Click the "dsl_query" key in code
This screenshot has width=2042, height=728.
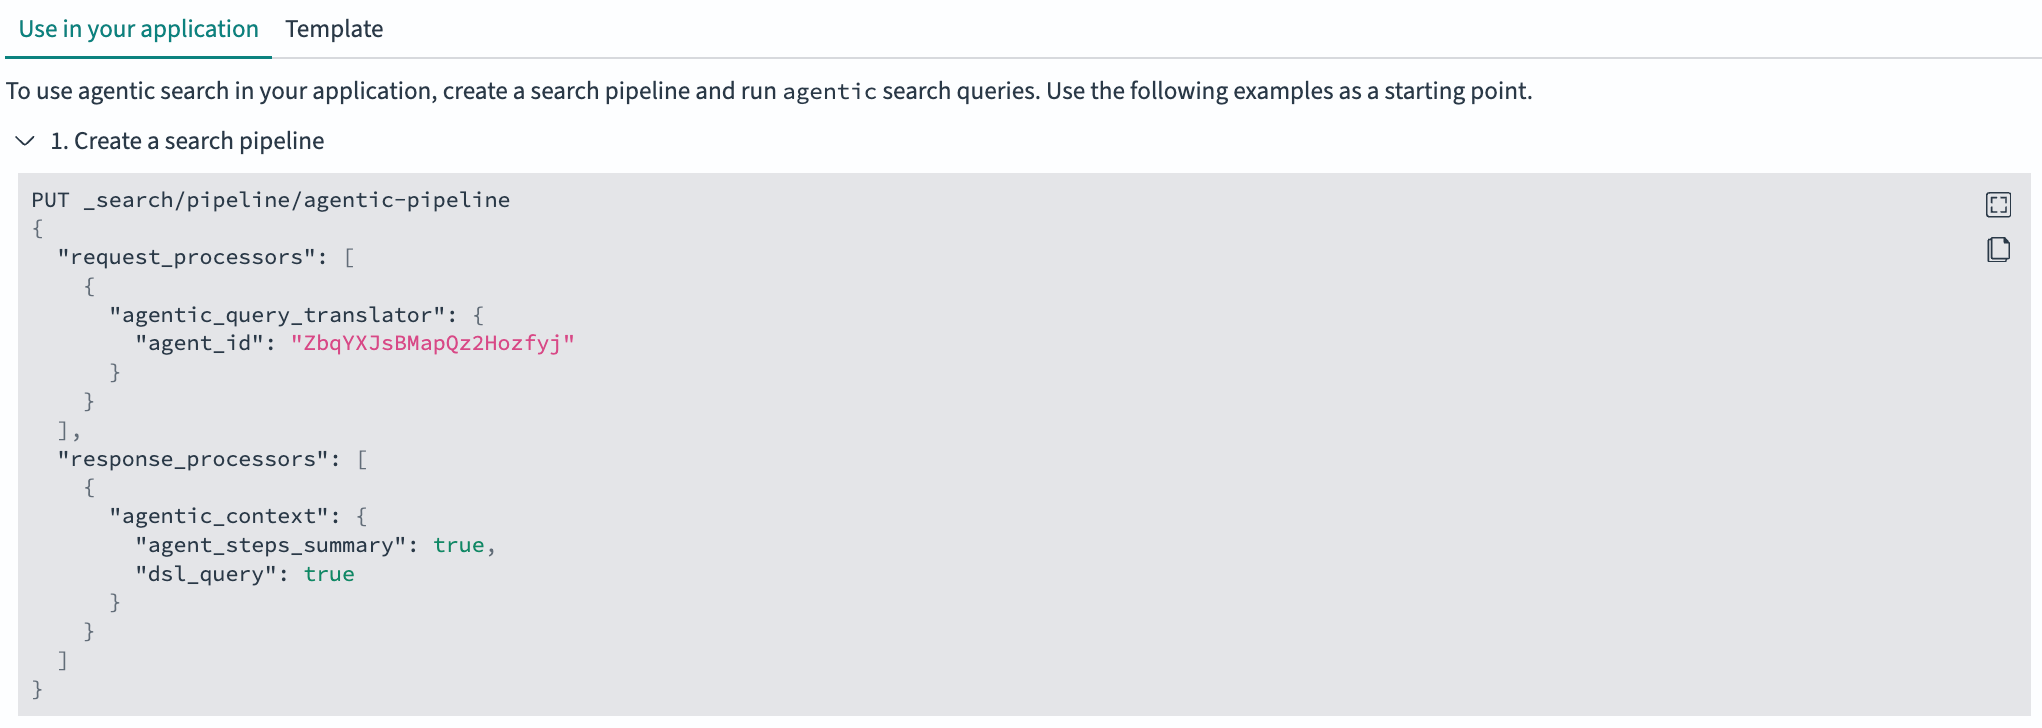[x=205, y=574]
